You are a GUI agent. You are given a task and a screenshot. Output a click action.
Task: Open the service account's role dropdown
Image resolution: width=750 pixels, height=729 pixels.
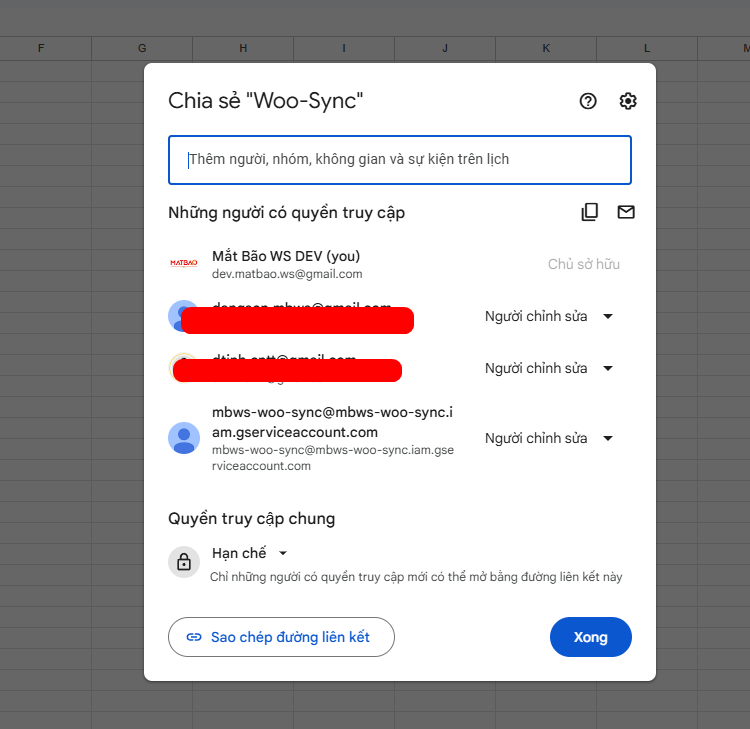(x=549, y=438)
